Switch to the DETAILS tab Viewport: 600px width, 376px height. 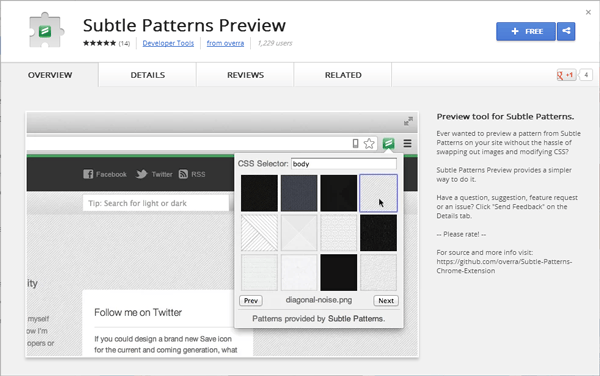click(x=148, y=75)
